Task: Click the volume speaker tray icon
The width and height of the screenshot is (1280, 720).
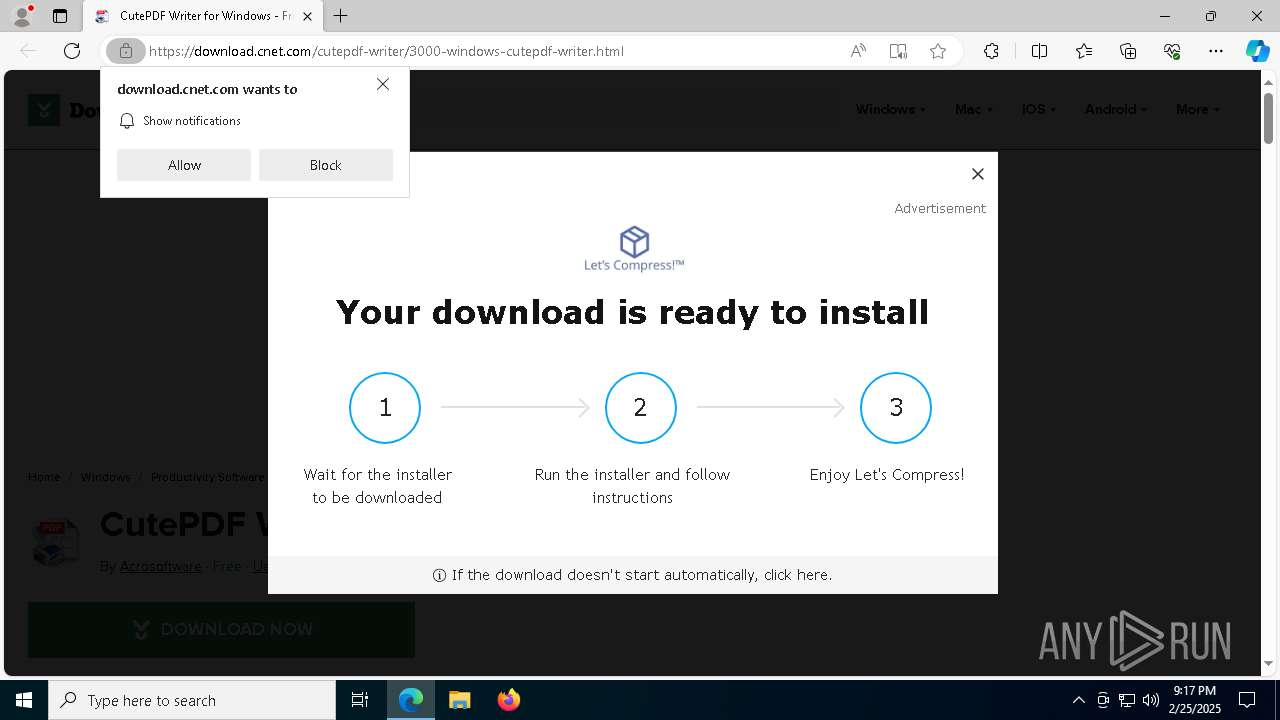Action: tap(1151, 700)
